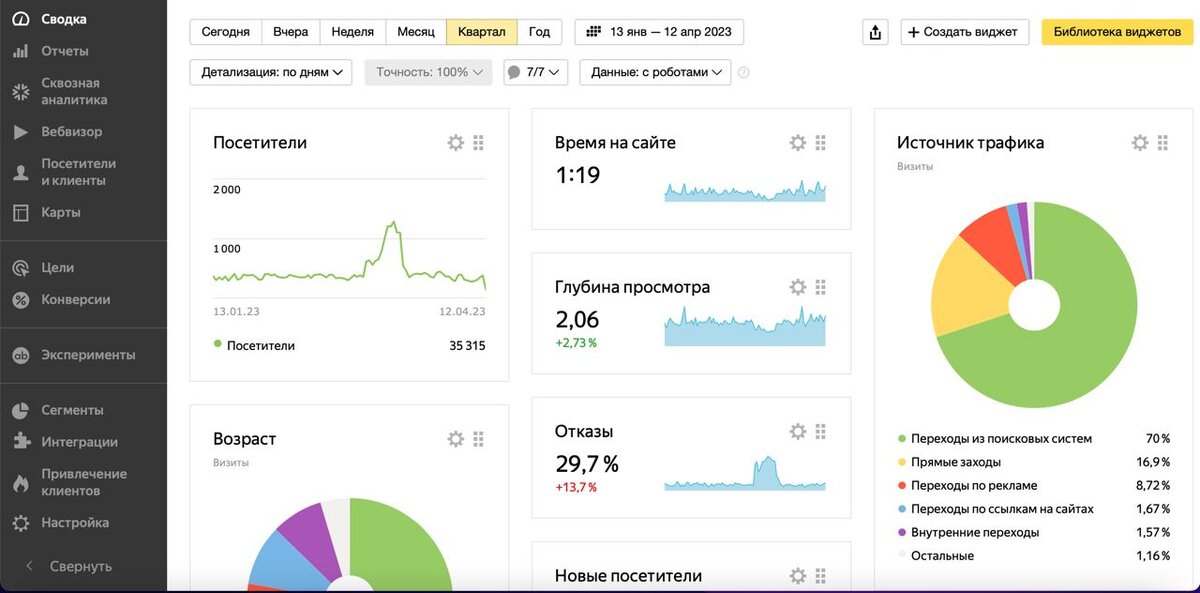Click the Конверсии percent icon

(20, 300)
